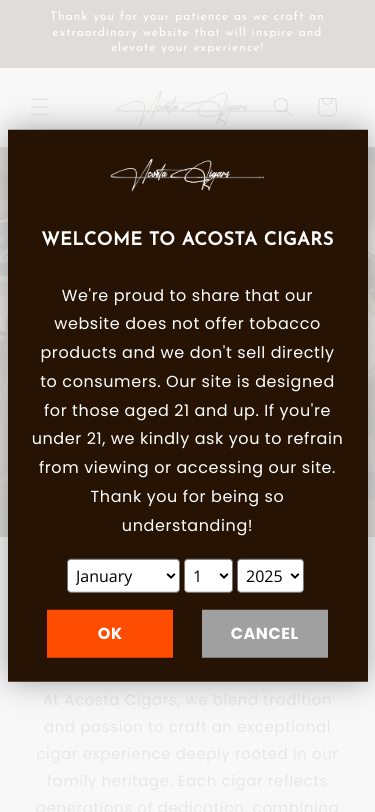Click the 'Thank you for being so' line
The image size is (375, 812).
coord(188,497)
